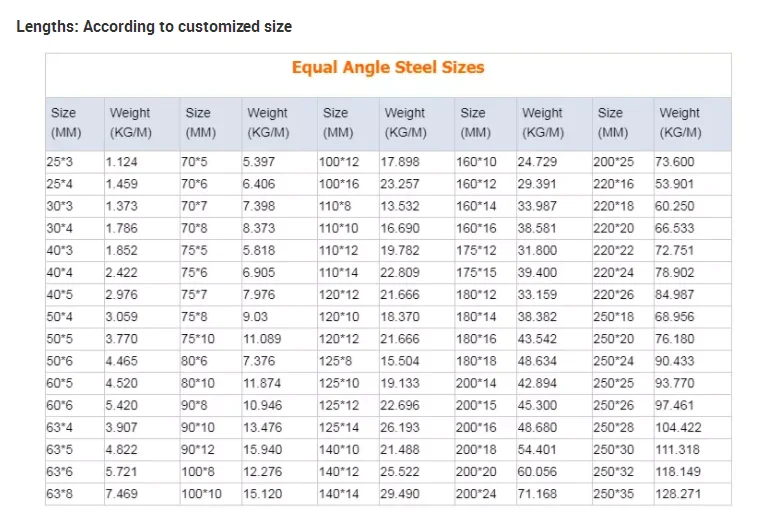Viewport: 769px width, 516px height.
Task: Select the 63*8 size cell
Action: pyautogui.click(x=60, y=493)
